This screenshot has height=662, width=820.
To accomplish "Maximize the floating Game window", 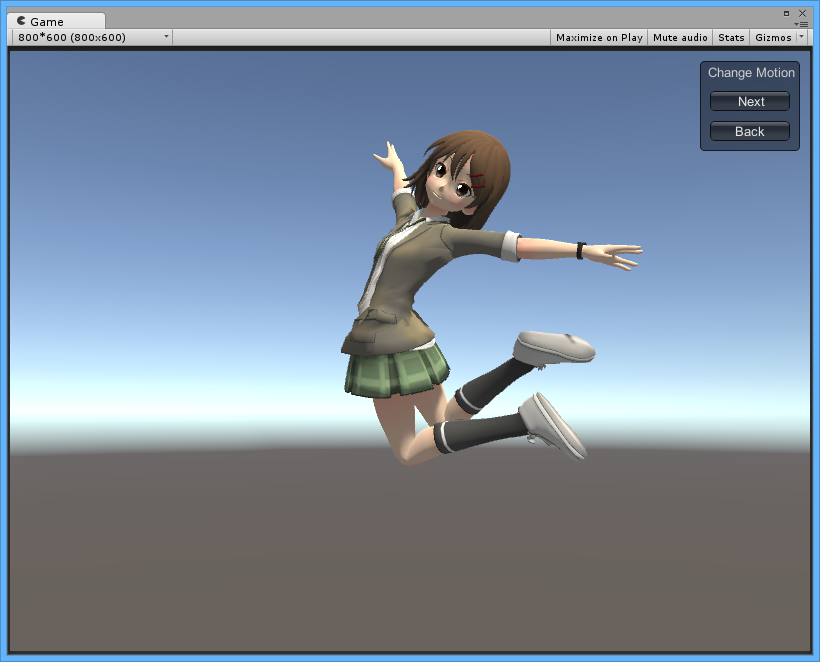I will [x=786, y=13].
